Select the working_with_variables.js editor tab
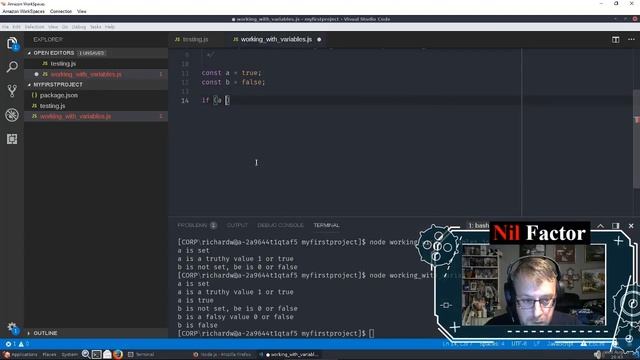Screen dimensions: 640x360 point(277,40)
